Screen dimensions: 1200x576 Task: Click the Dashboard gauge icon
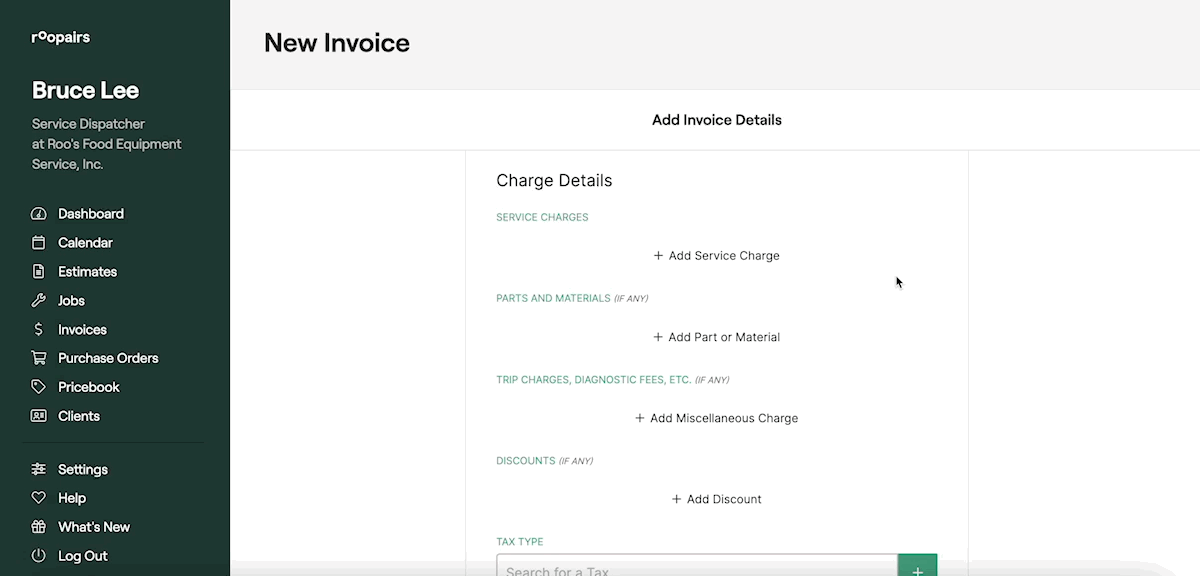tap(39, 214)
